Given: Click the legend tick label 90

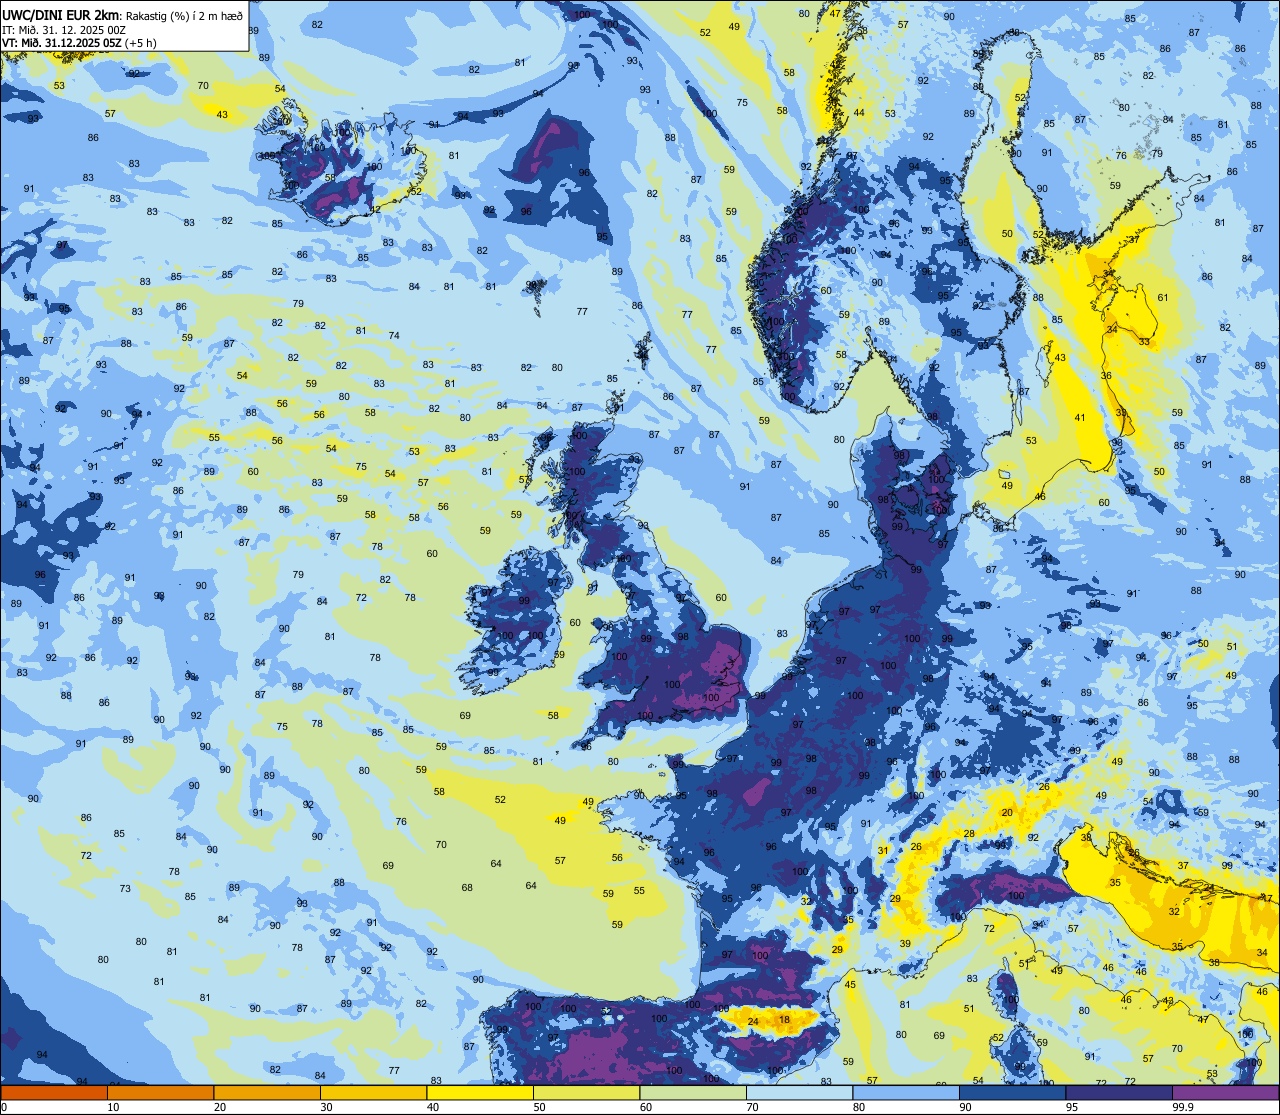Looking at the screenshot, I should (965, 1107).
